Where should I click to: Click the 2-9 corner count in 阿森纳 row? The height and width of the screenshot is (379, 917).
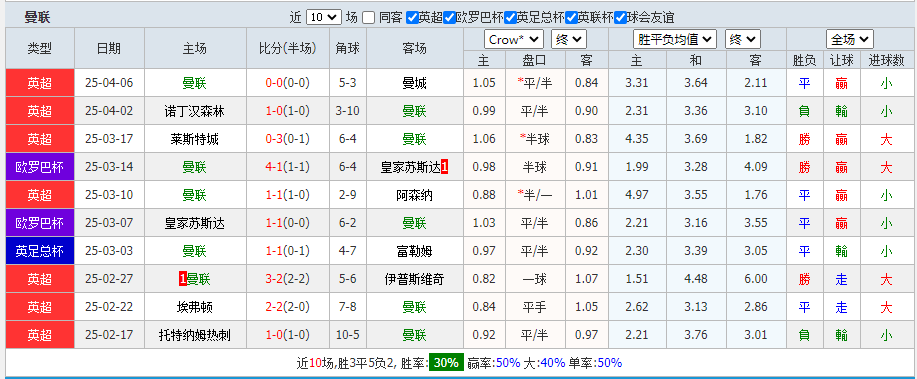(347, 195)
